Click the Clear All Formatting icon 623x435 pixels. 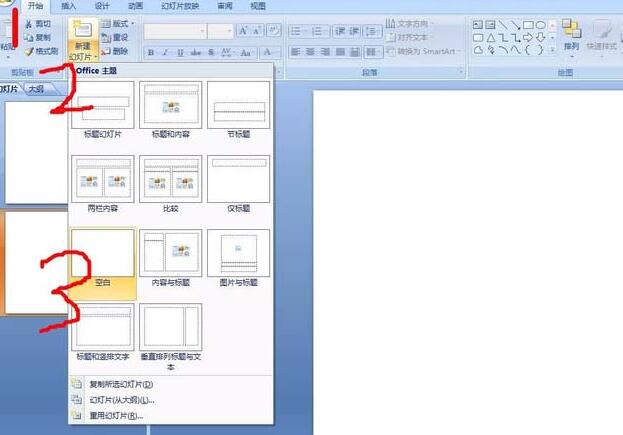coord(274,31)
